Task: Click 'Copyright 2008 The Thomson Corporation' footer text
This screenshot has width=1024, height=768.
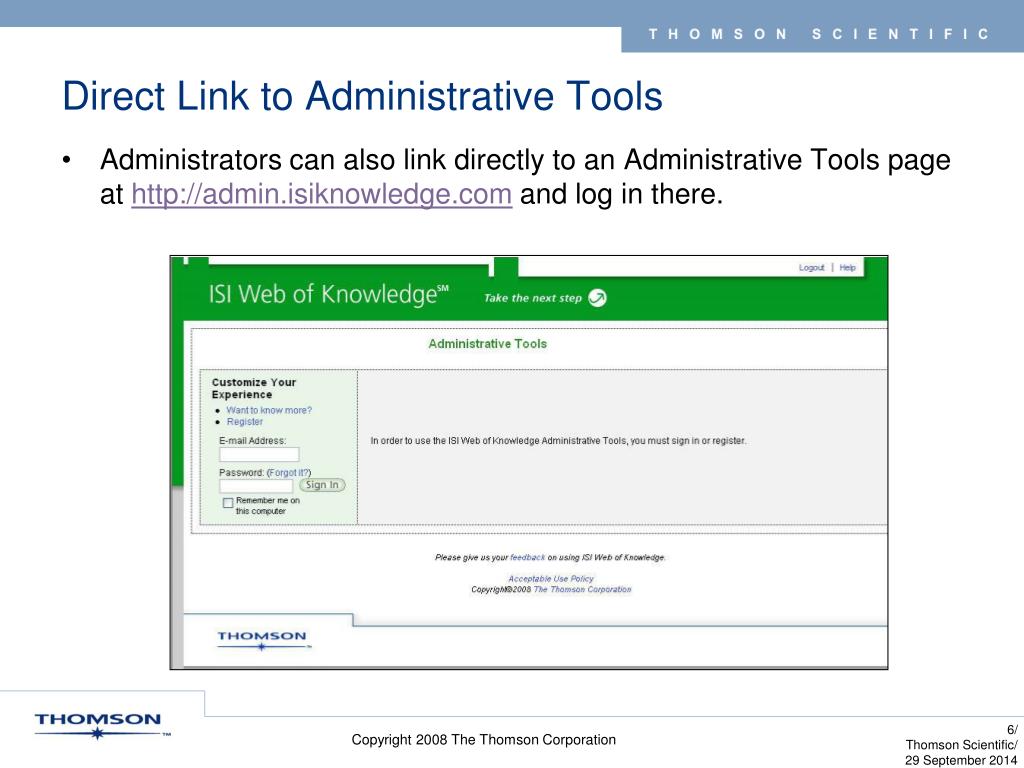Action: (483, 740)
